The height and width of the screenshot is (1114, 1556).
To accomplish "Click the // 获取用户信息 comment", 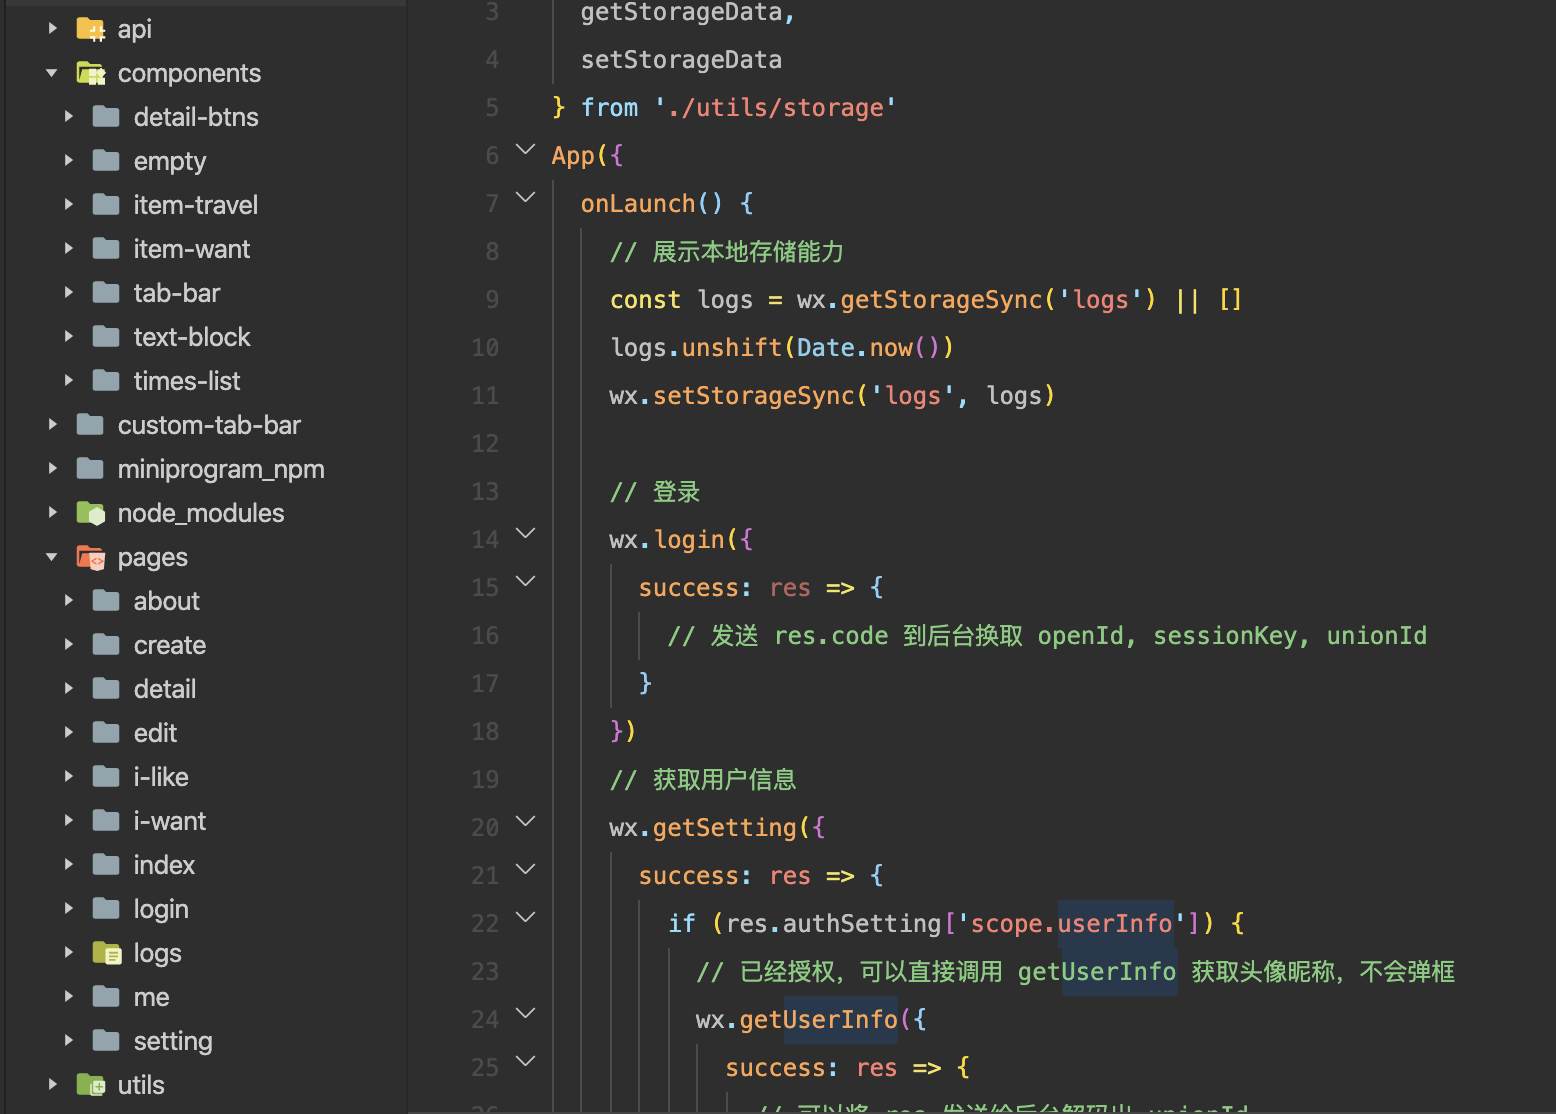I will [x=703, y=780].
